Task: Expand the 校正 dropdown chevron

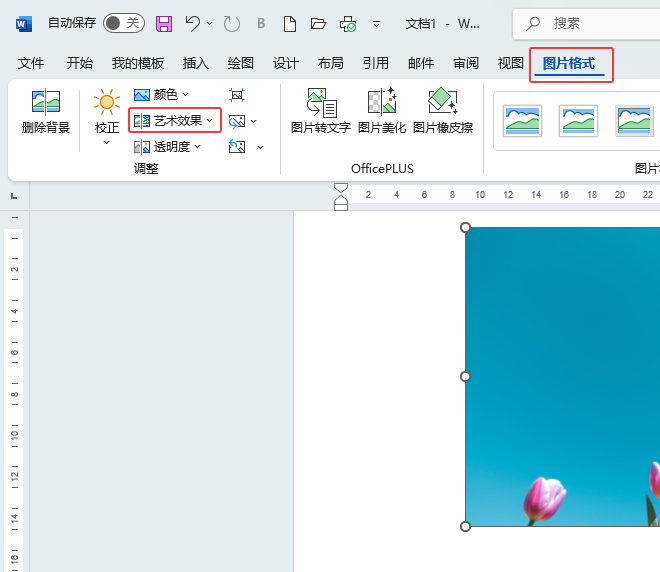Action: [x=106, y=143]
